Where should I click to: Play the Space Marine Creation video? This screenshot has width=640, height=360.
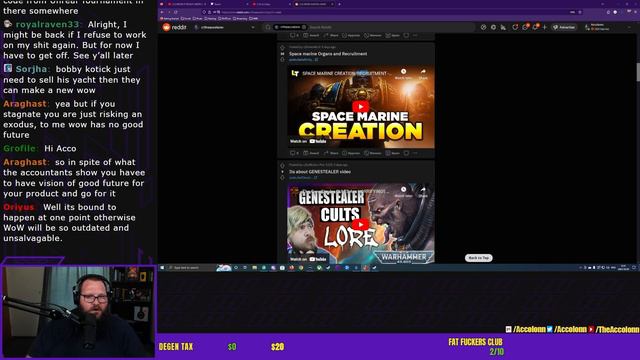360,107
